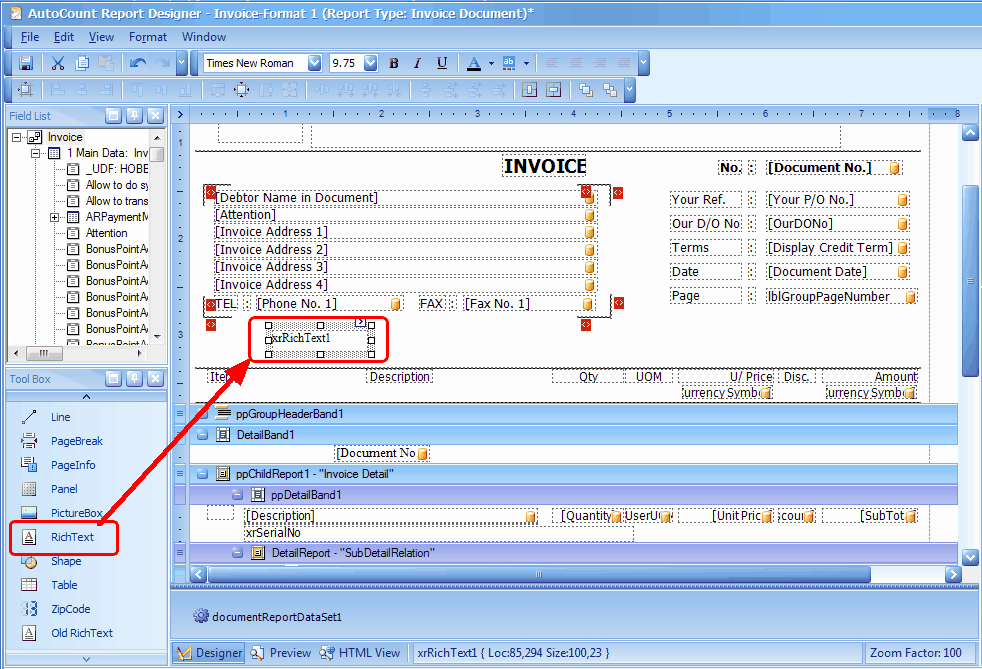Toggle Underline formatting
This screenshot has height=669, width=982.
pos(442,63)
